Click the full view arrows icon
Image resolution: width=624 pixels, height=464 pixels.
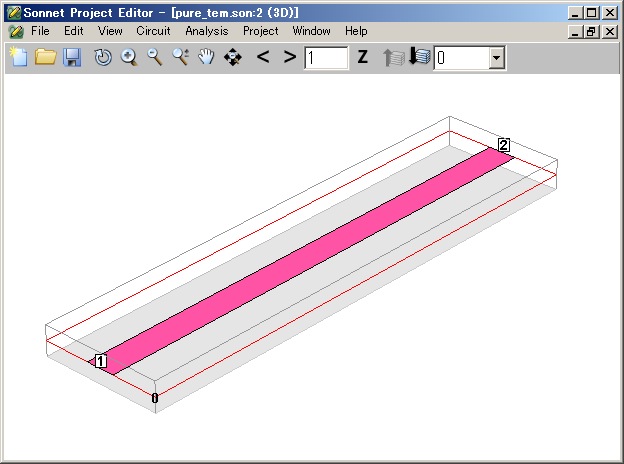tap(233, 57)
